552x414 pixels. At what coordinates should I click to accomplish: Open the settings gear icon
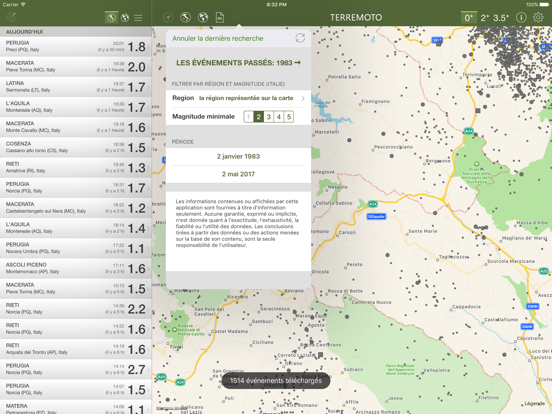538,17
